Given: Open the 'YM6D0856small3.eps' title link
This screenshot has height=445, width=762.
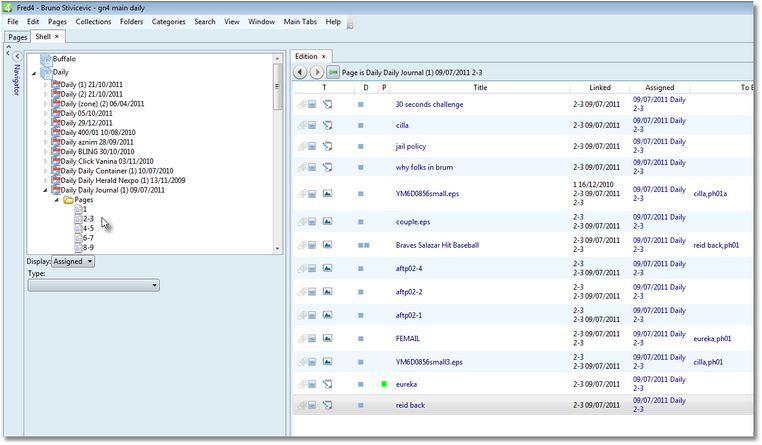Looking at the screenshot, I should click(x=429, y=362).
